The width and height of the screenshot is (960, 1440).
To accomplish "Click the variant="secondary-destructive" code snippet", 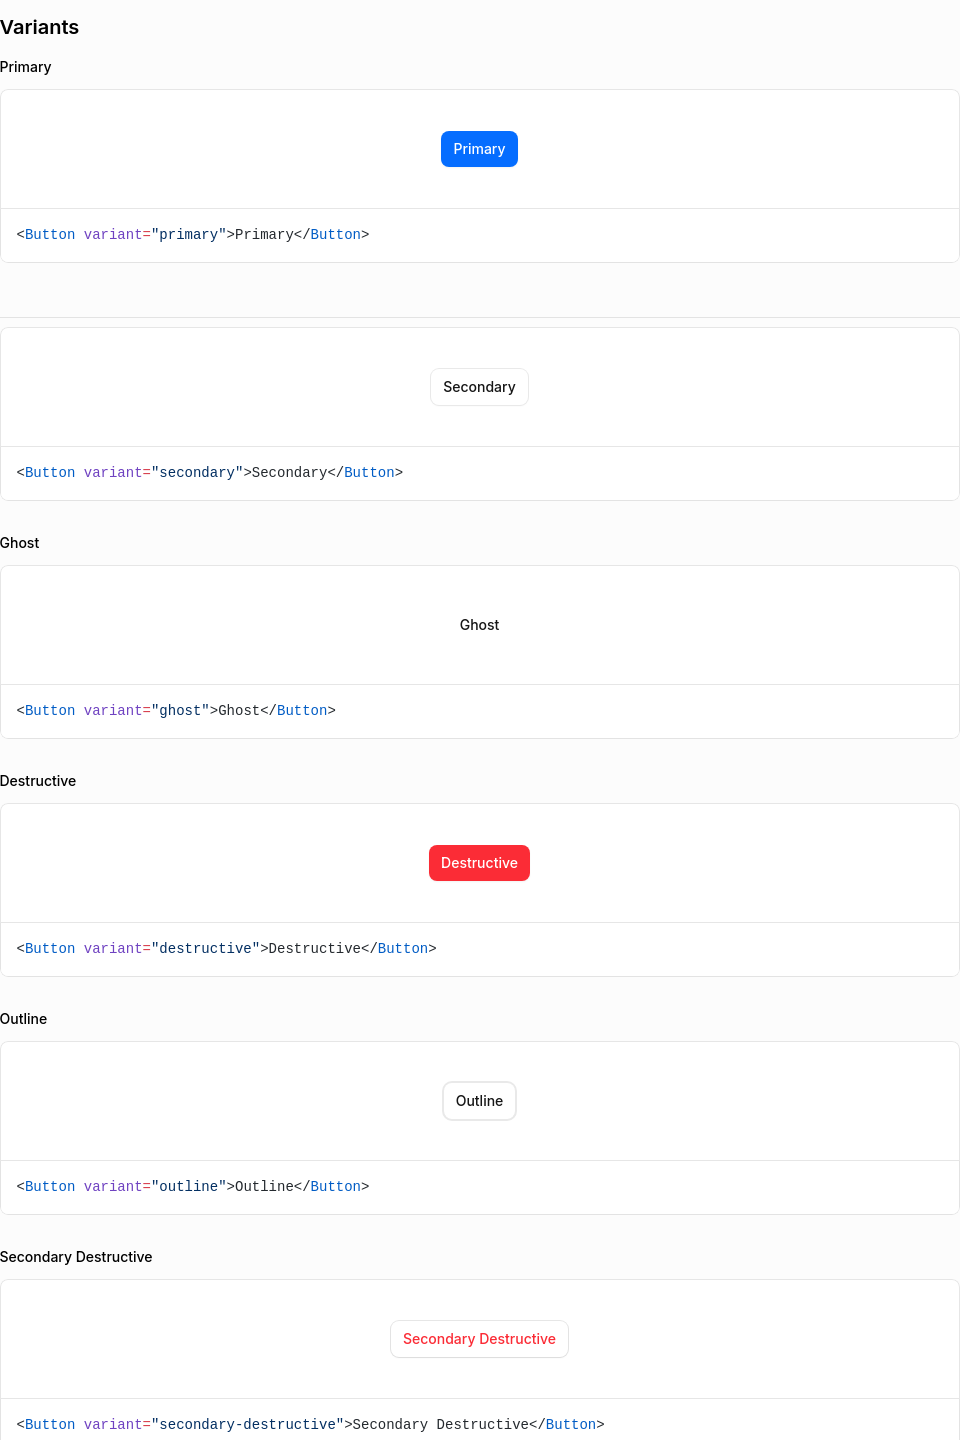I will (x=311, y=1425).
